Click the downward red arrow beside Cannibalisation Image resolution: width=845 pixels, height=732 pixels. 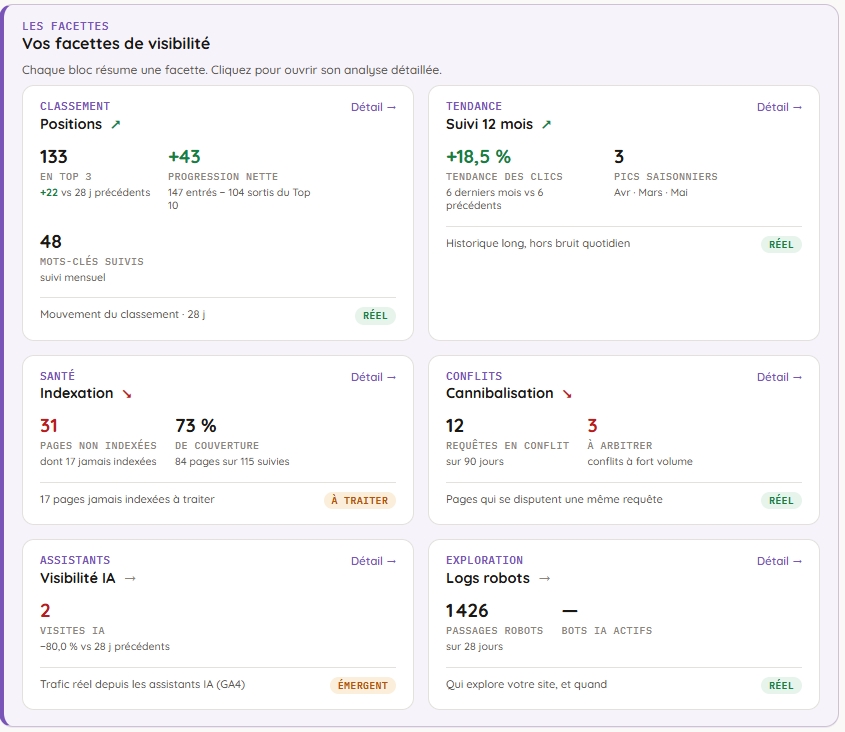click(x=567, y=394)
